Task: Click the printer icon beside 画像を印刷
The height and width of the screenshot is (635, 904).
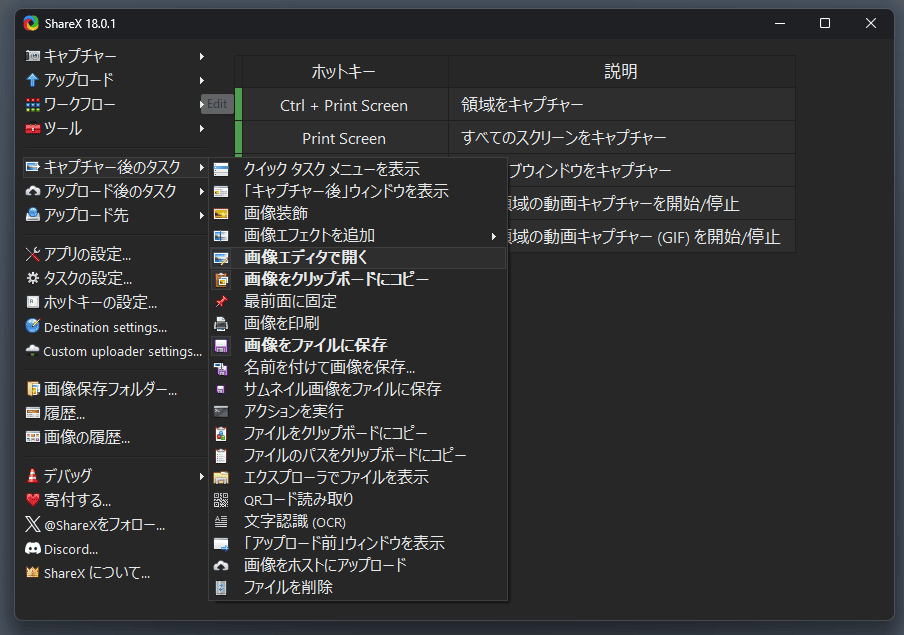Action: pos(221,323)
